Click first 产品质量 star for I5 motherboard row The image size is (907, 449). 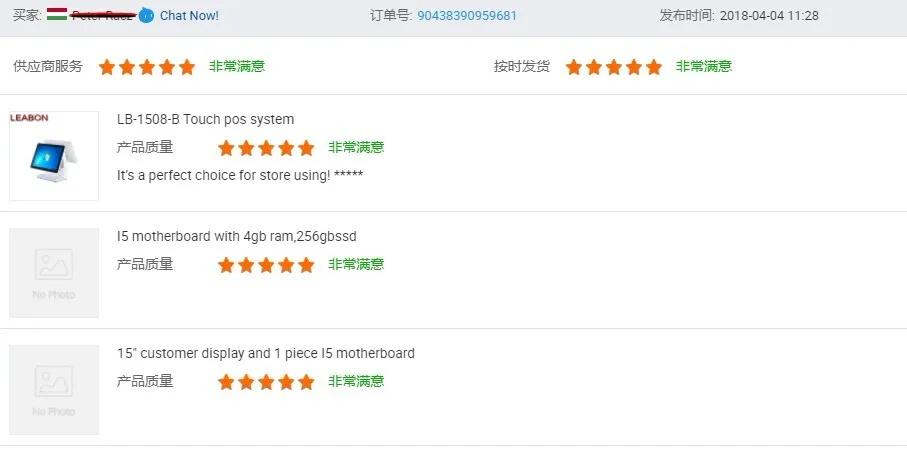tap(226, 265)
